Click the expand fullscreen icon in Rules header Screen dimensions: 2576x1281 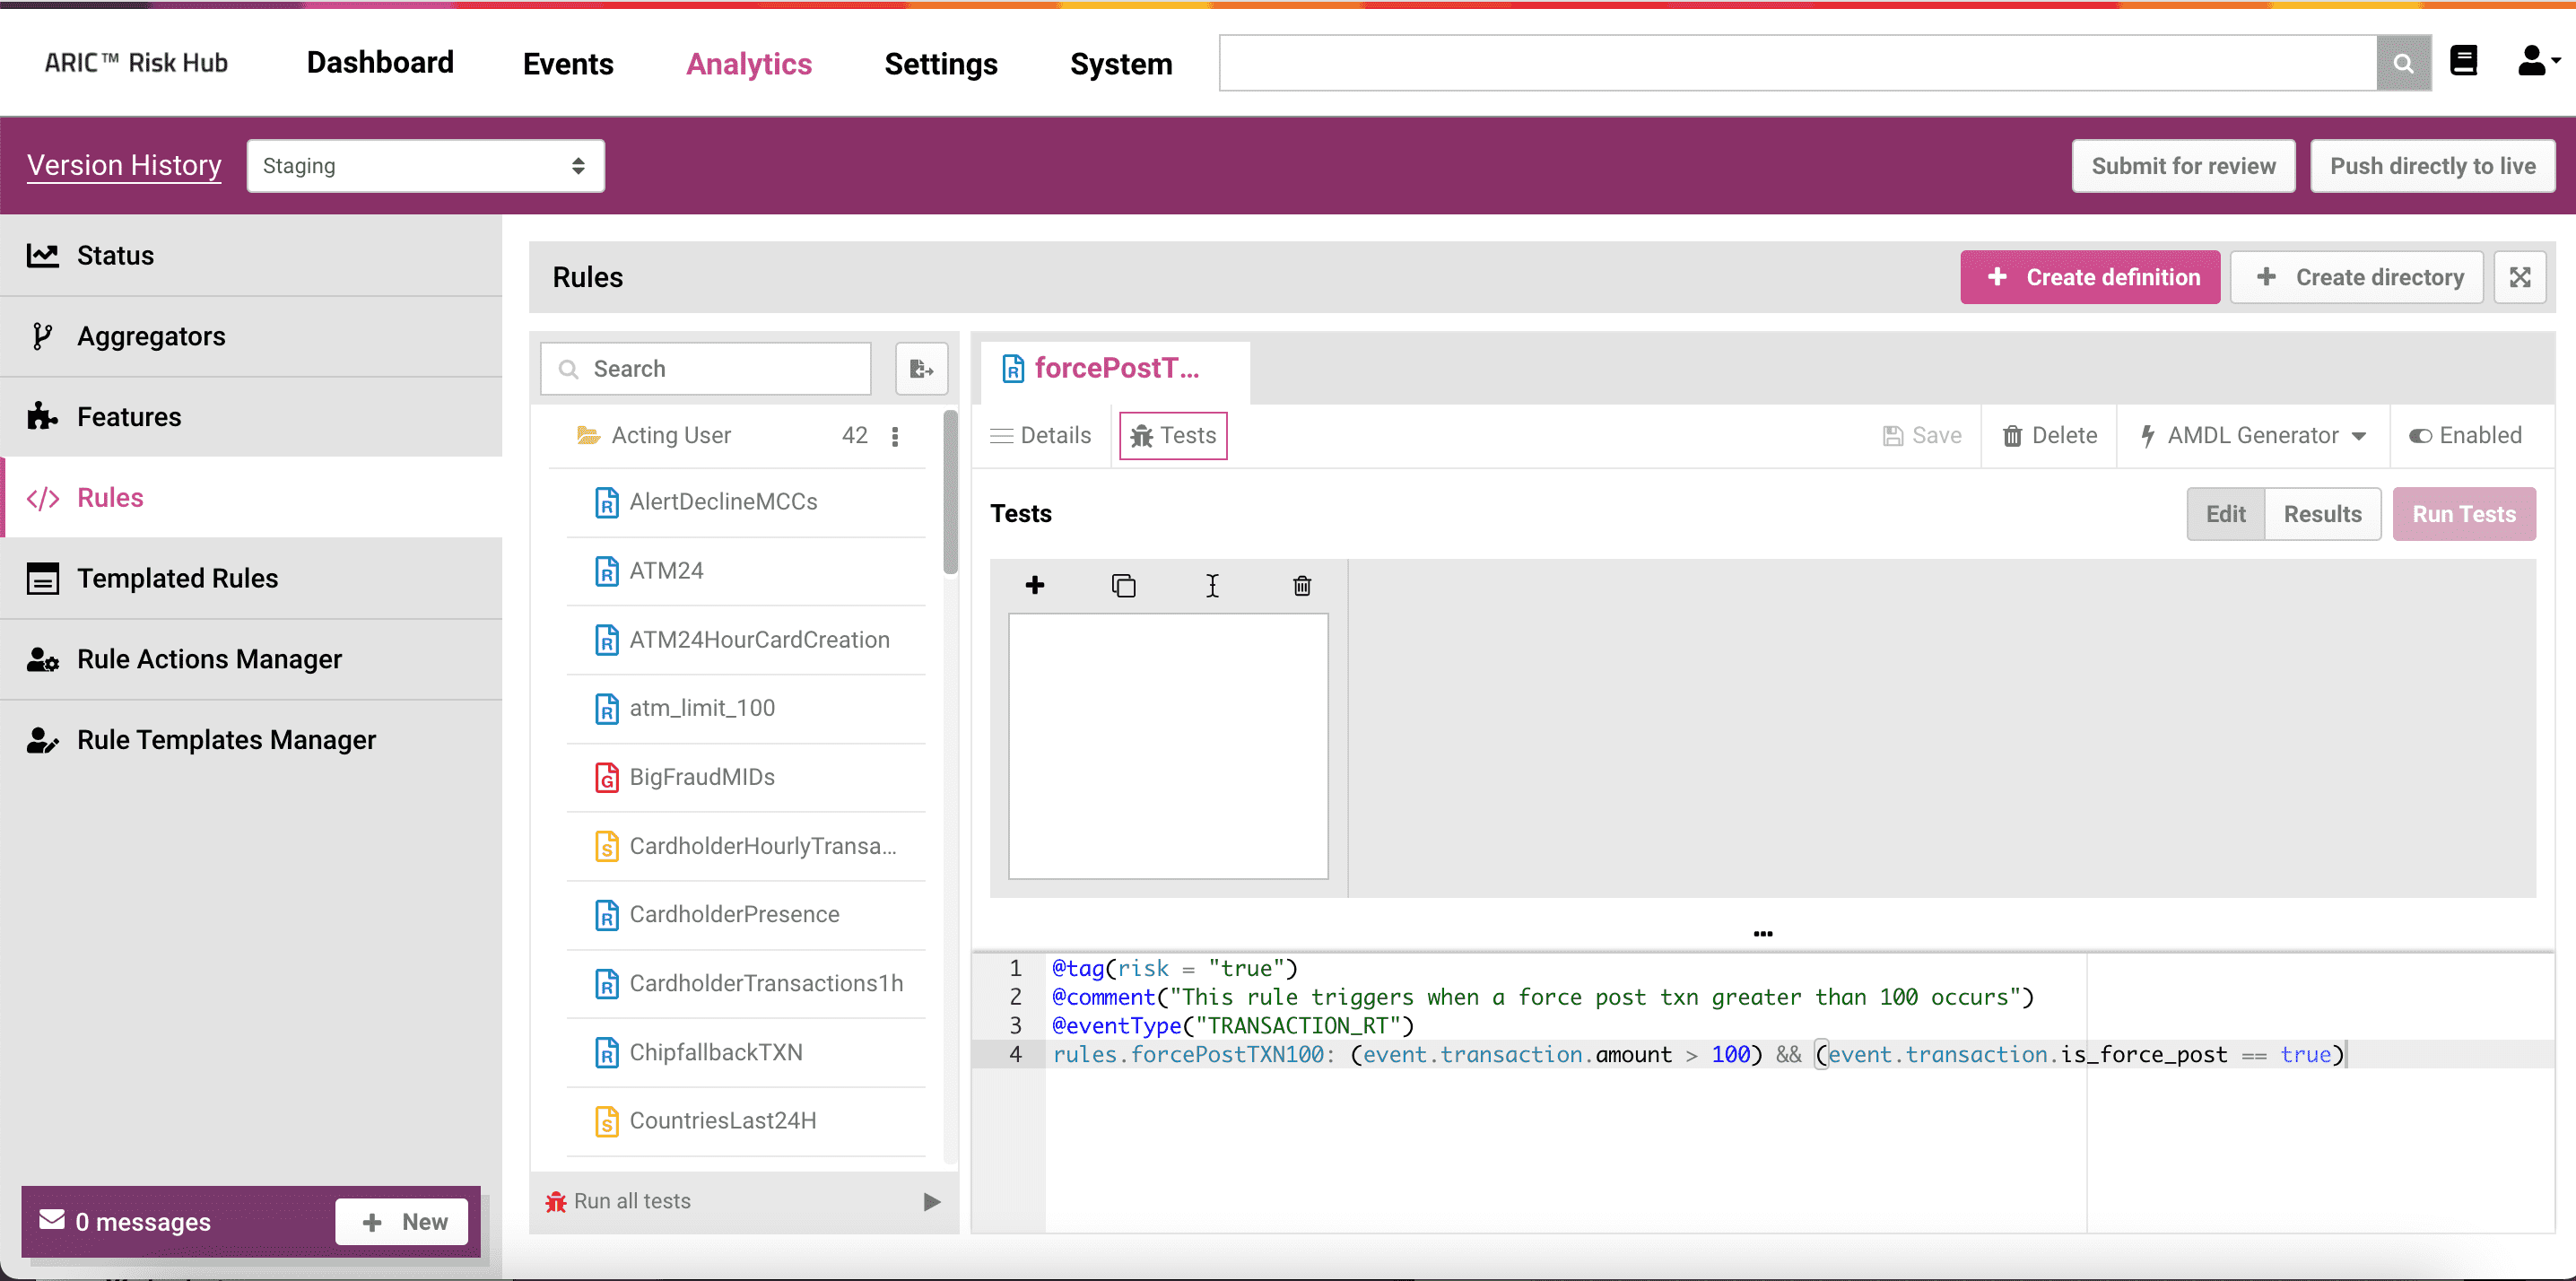point(2520,277)
